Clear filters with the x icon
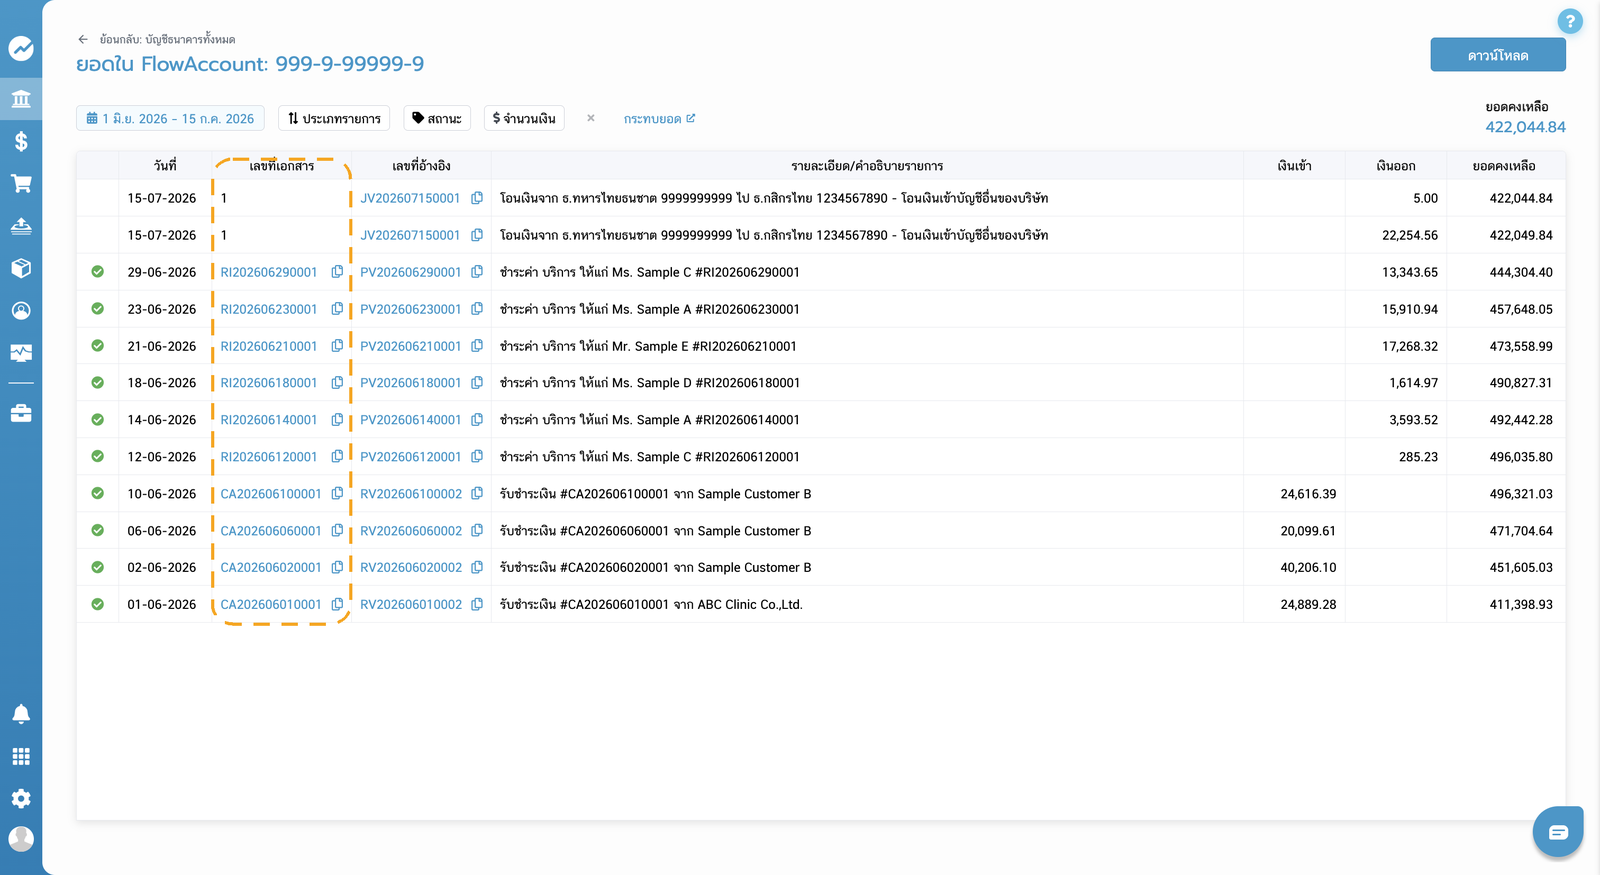This screenshot has width=1600, height=875. (591, 118)
